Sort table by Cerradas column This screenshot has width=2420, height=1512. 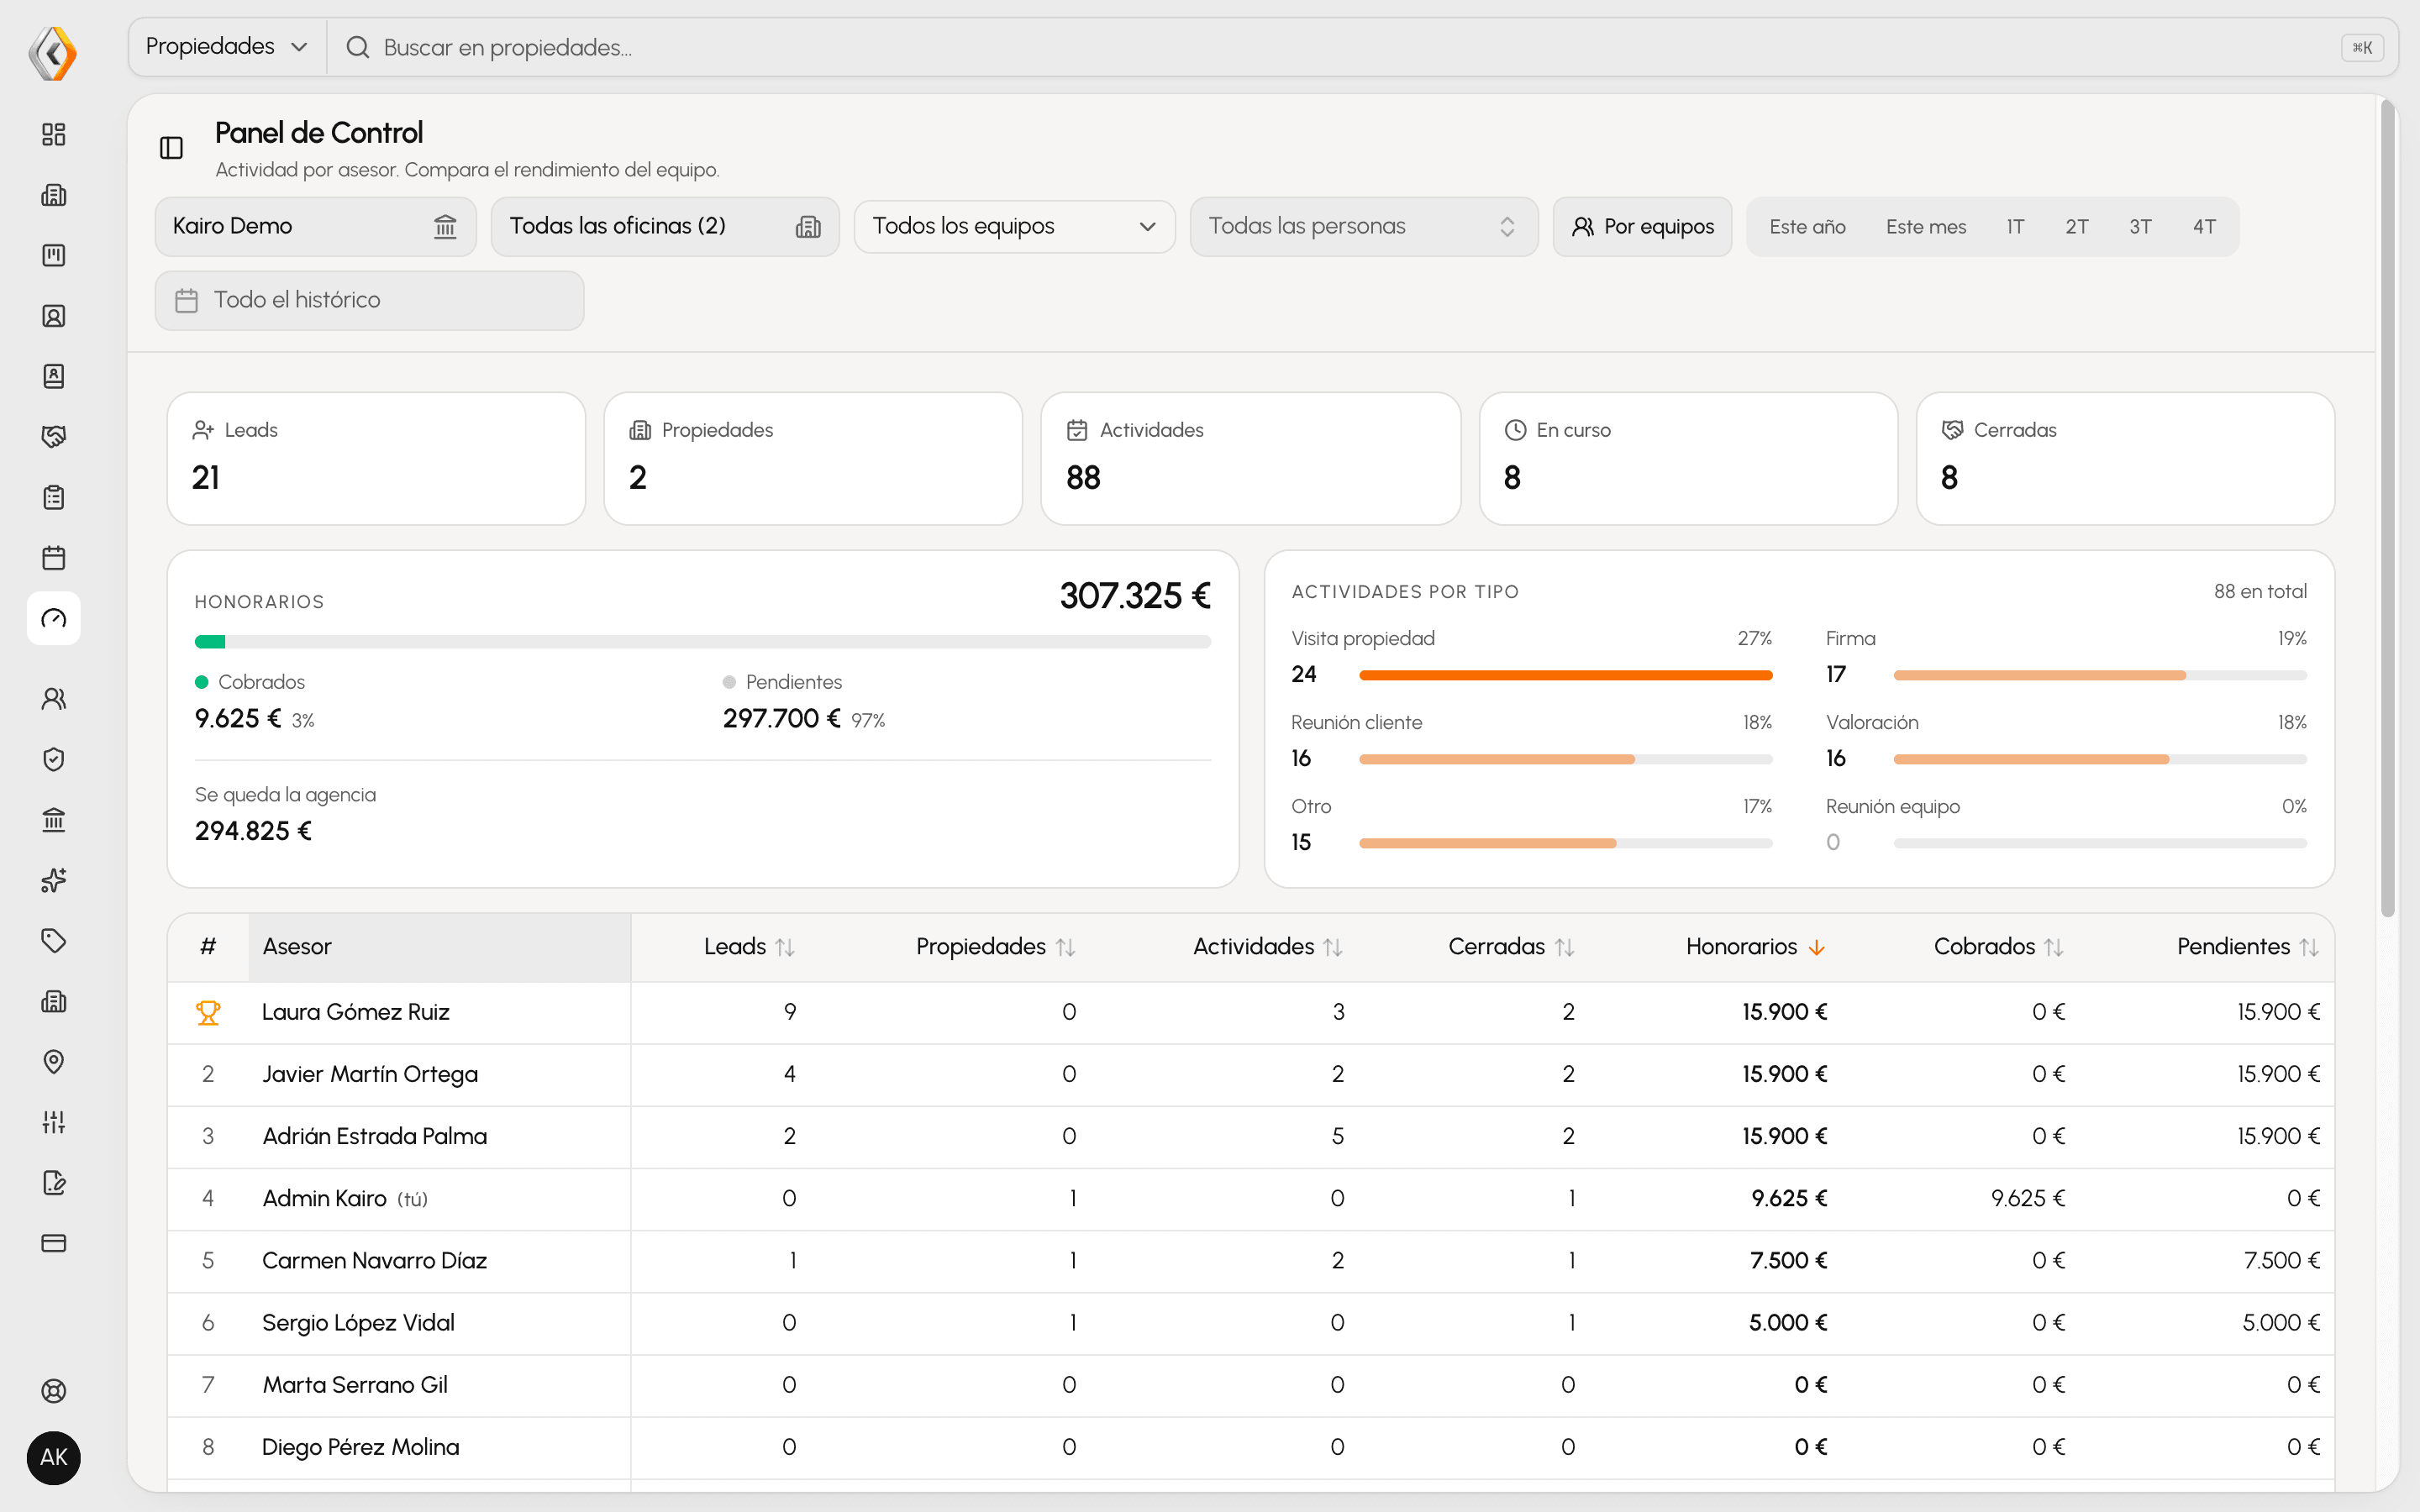tap(1511, 947)
